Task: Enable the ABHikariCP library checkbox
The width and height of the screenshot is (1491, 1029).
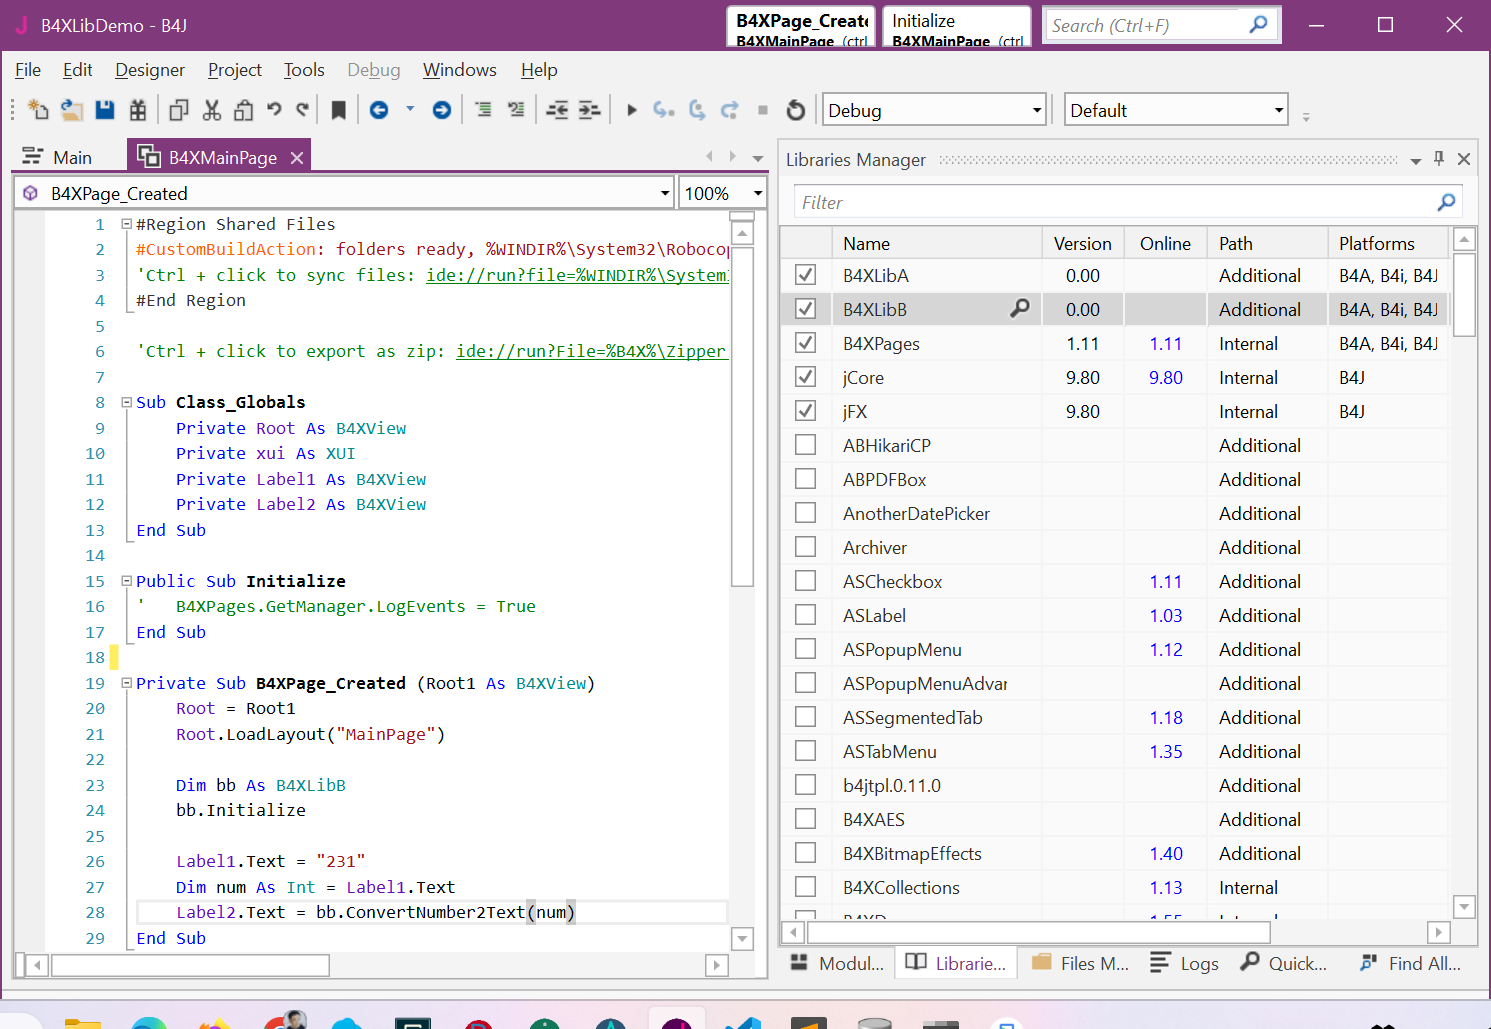Action: click(805, 445)
